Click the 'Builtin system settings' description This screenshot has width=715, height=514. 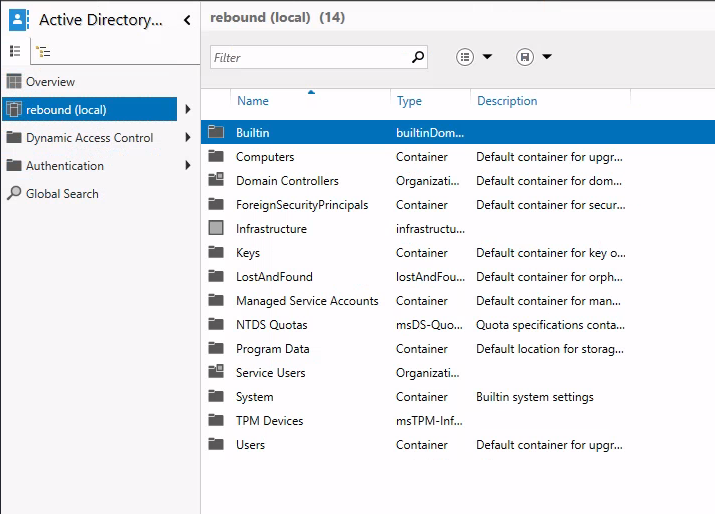pyautogui.click(x=535, y=397)
